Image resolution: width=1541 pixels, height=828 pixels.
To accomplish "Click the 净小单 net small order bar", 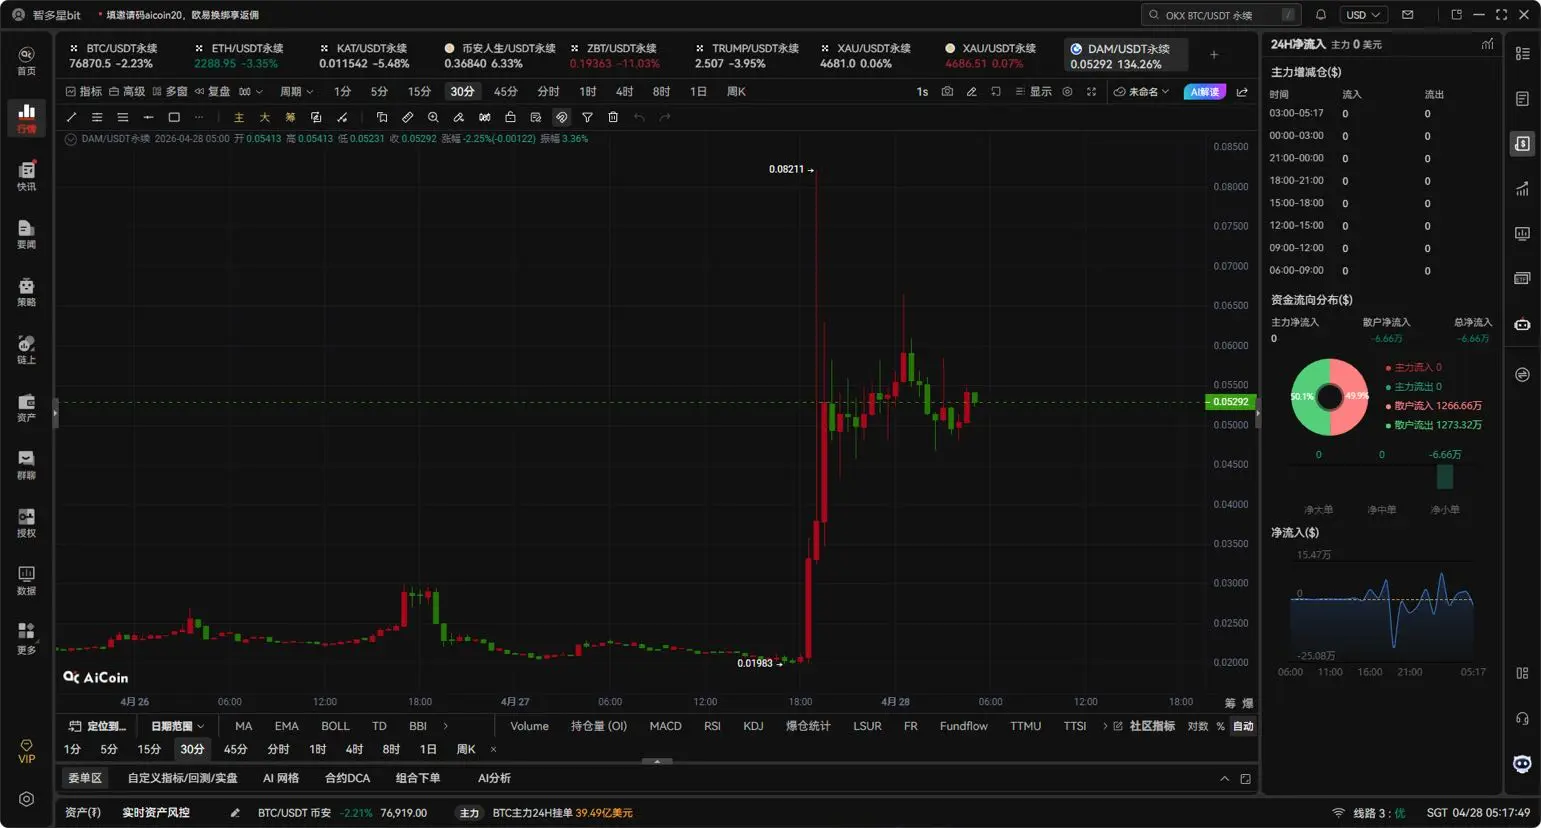I will click(1445, 478).
